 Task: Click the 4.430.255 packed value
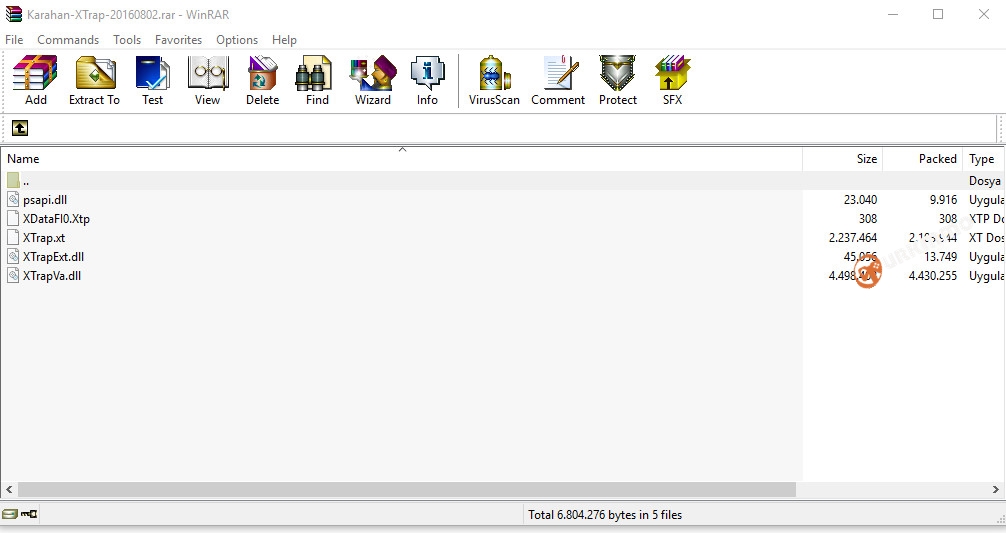coord(933,276)
